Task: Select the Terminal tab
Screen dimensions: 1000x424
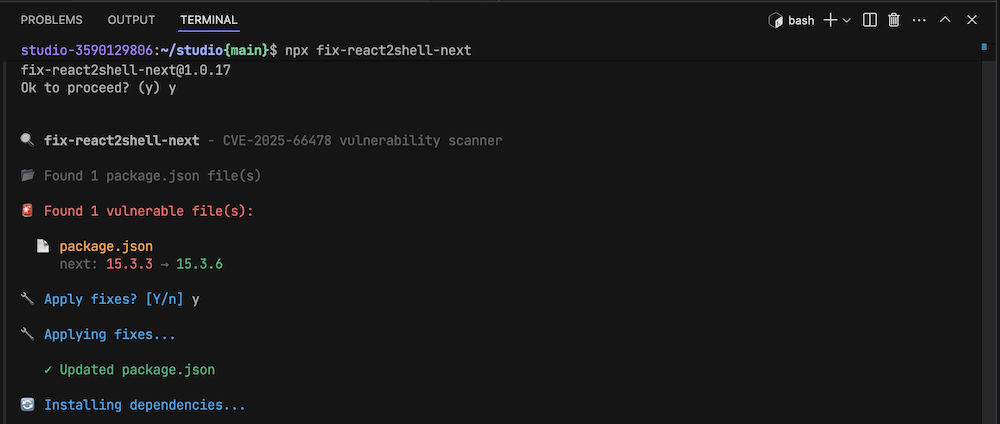Action: (x=209, y=20)
